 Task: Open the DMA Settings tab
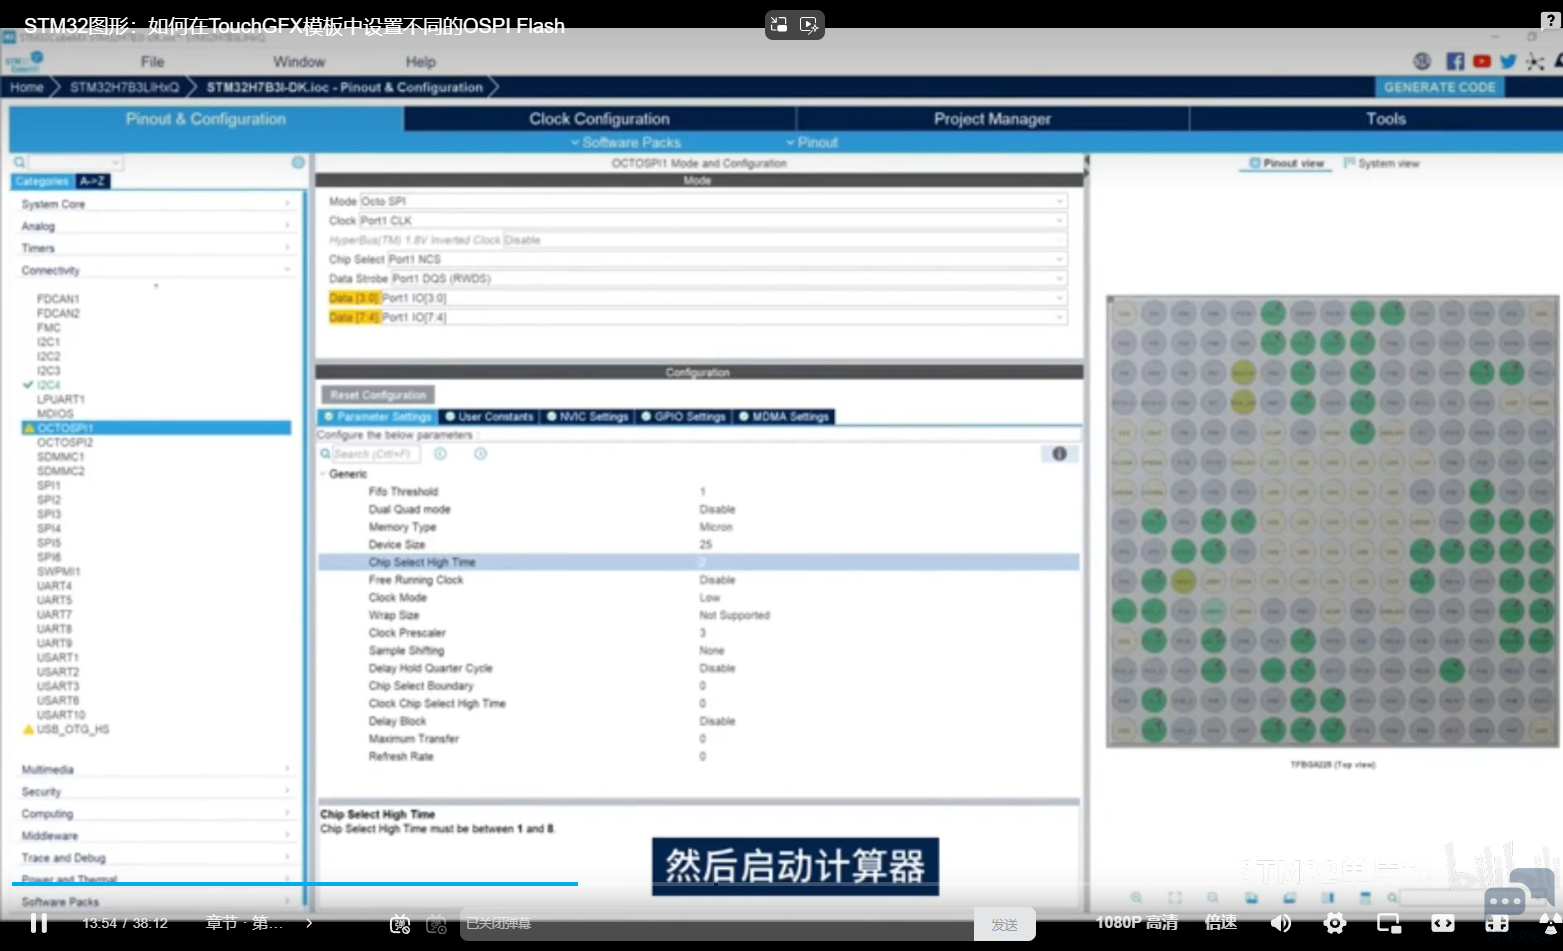784,416
